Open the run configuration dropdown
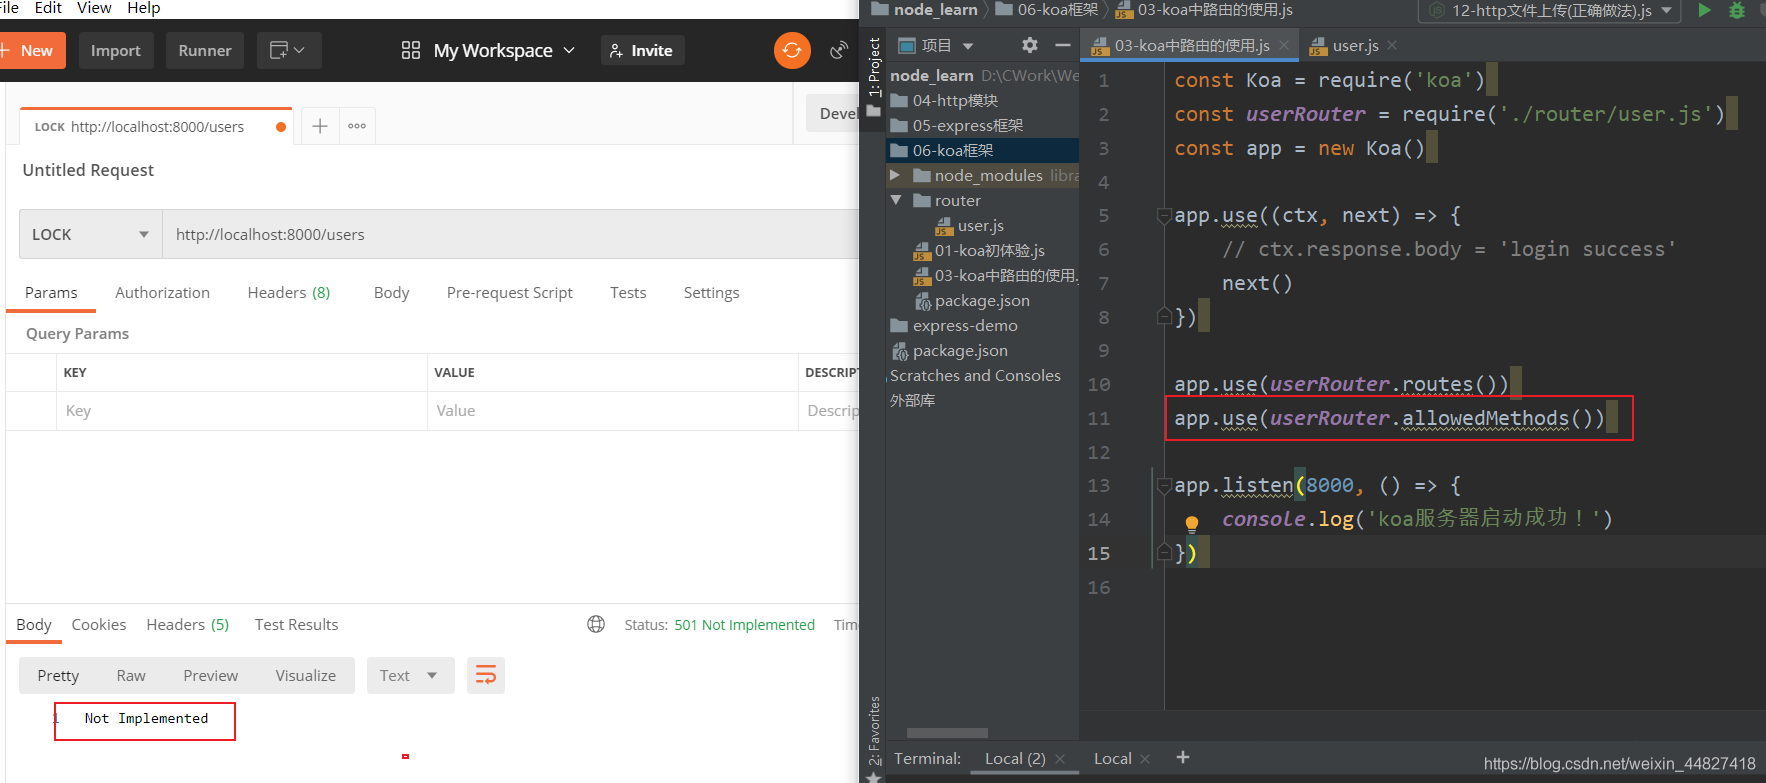The width and height of the screenshot is (1766, 783). coord(1551,10)
